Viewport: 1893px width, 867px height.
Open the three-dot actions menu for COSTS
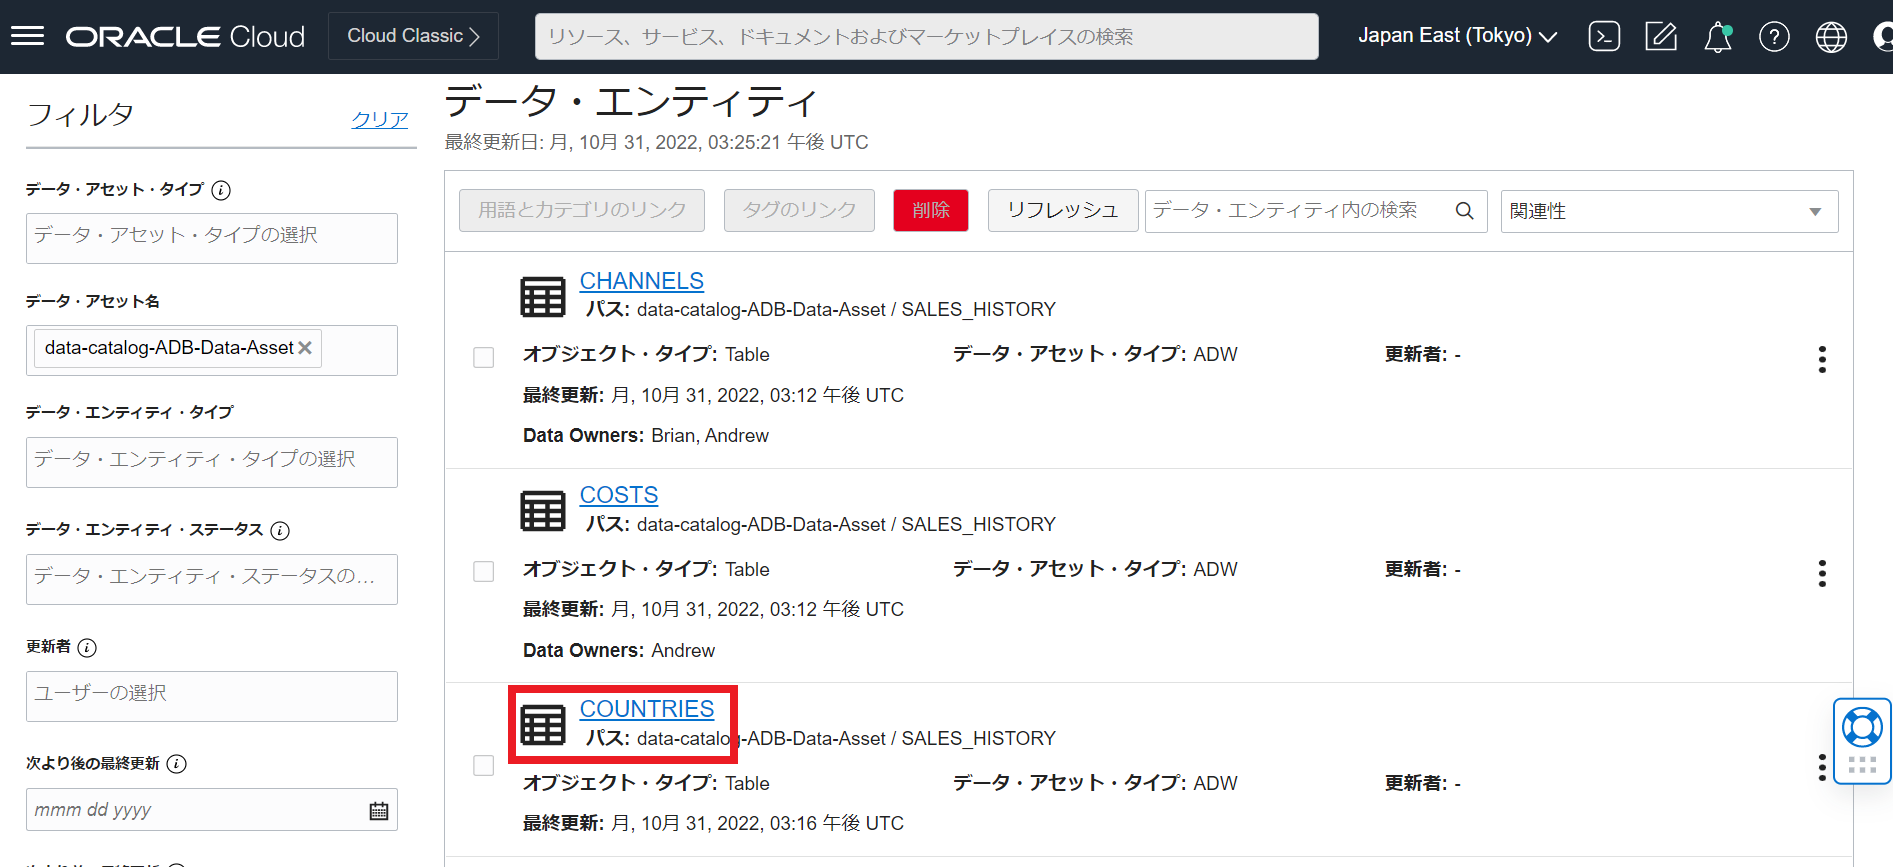[1822, 573]
